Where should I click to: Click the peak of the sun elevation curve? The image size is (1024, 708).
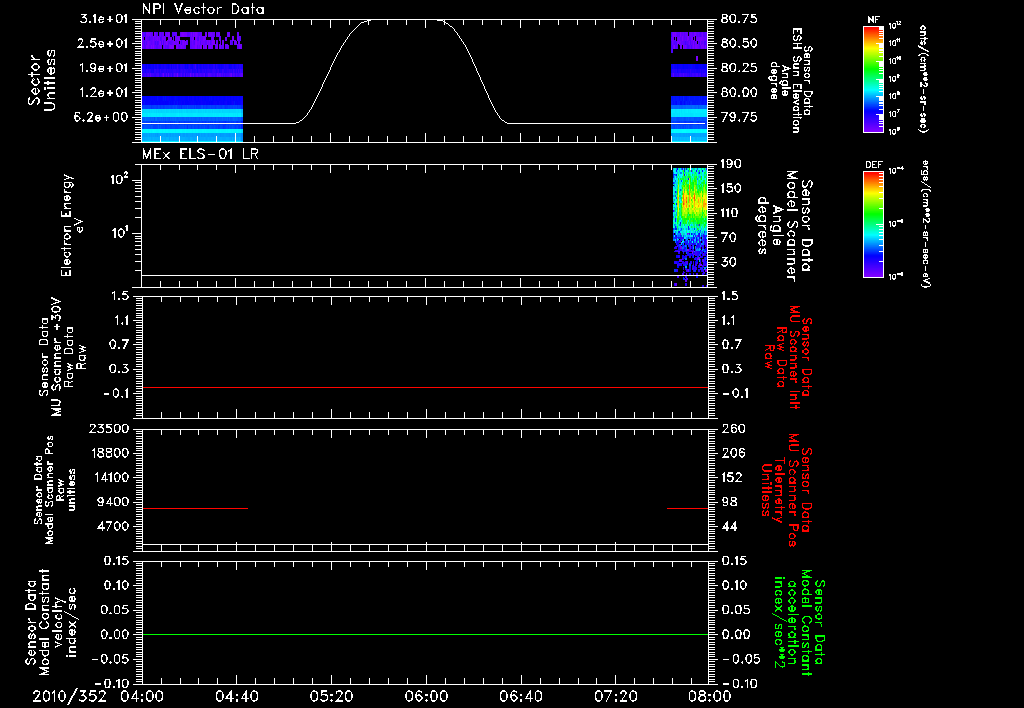(403, 20)
